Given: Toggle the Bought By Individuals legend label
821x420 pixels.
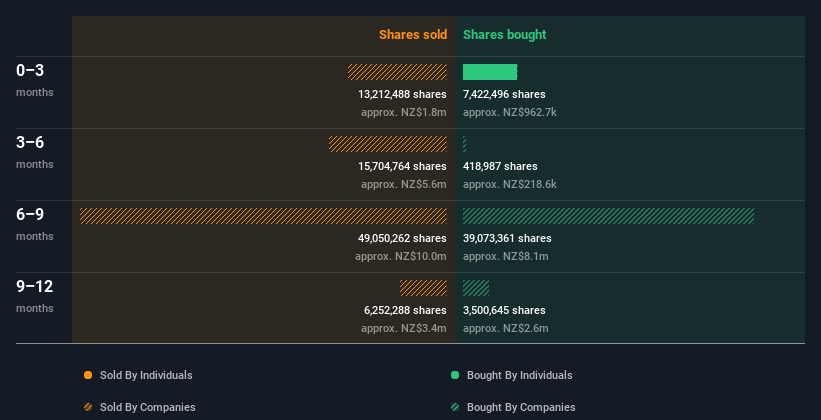Looking at the screenshot, I should (x=519, y=375).
